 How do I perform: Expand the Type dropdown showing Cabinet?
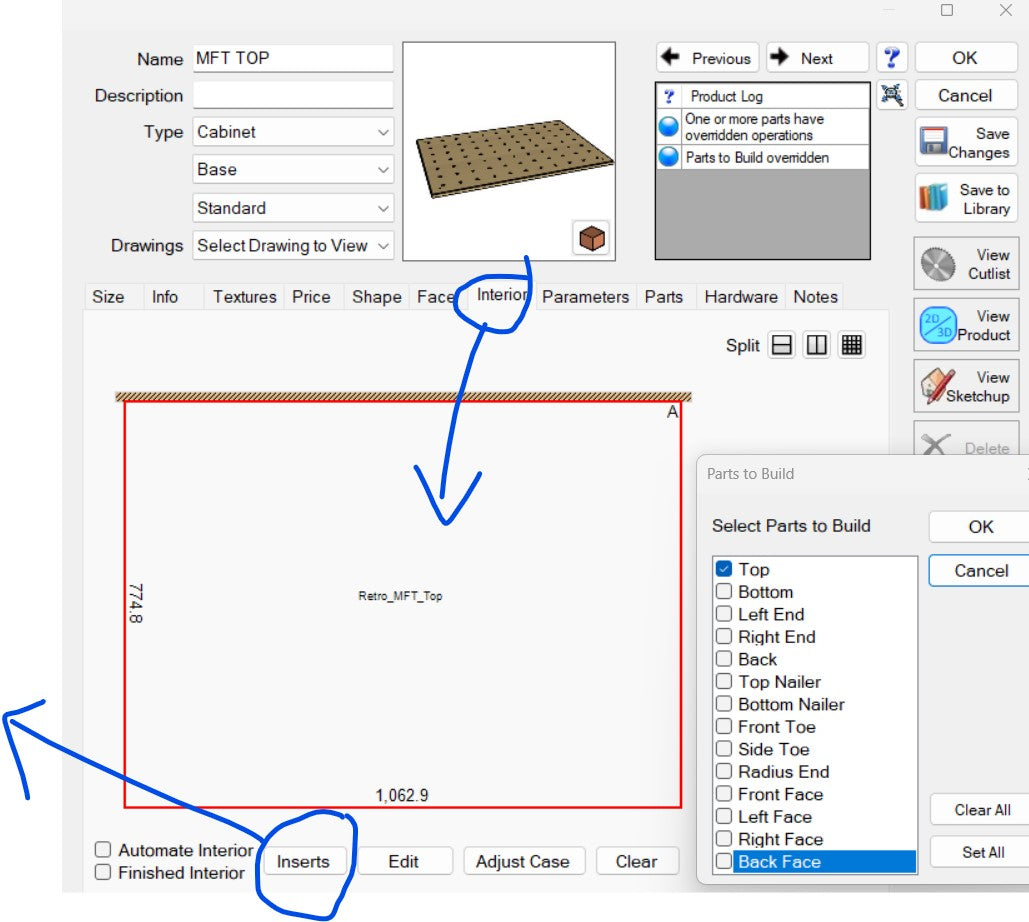[293, 132]
